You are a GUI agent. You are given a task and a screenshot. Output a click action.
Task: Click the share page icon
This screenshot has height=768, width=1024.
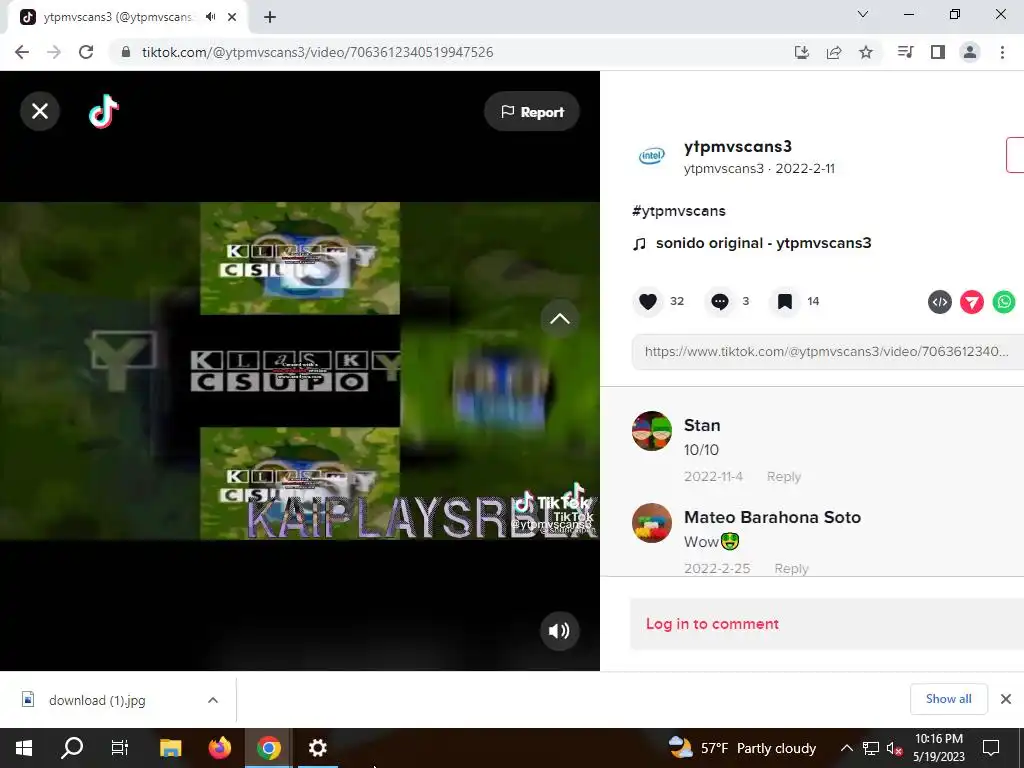pos(834,52)
